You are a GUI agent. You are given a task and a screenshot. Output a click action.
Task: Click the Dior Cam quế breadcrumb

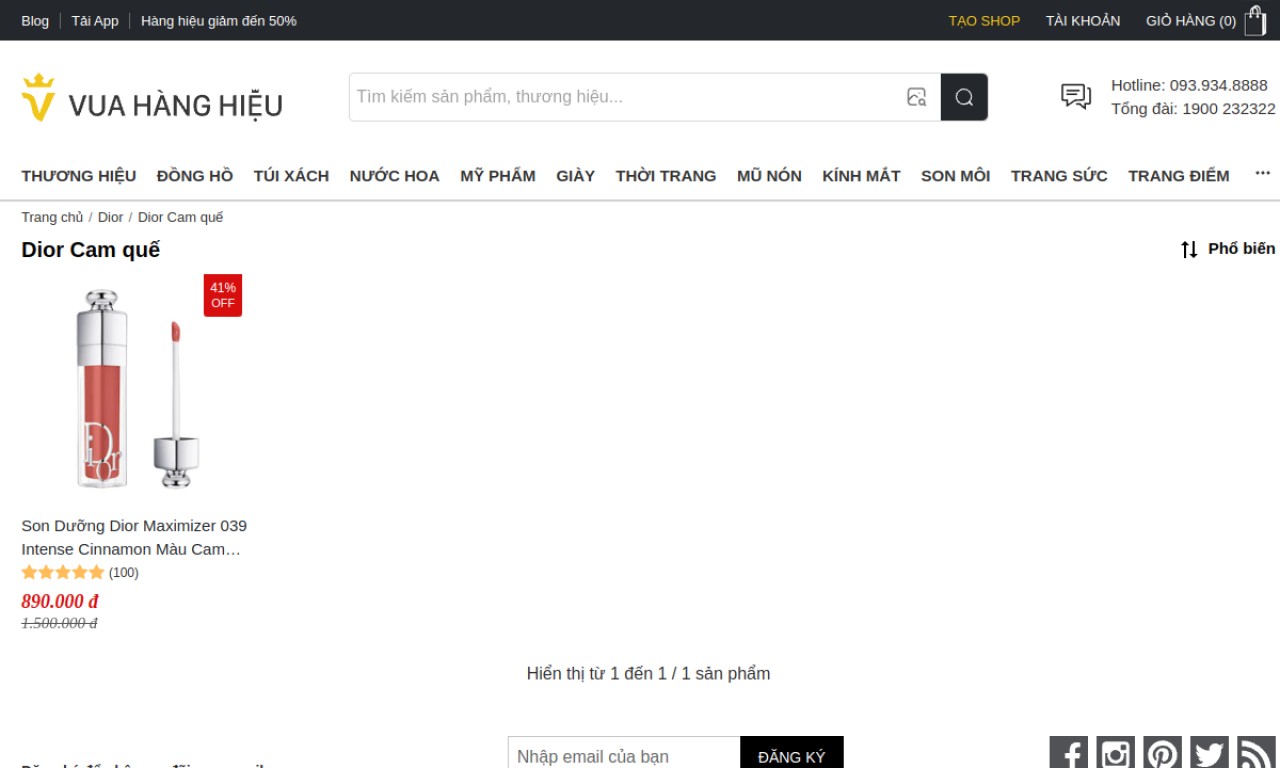click(x=180, y=217)
